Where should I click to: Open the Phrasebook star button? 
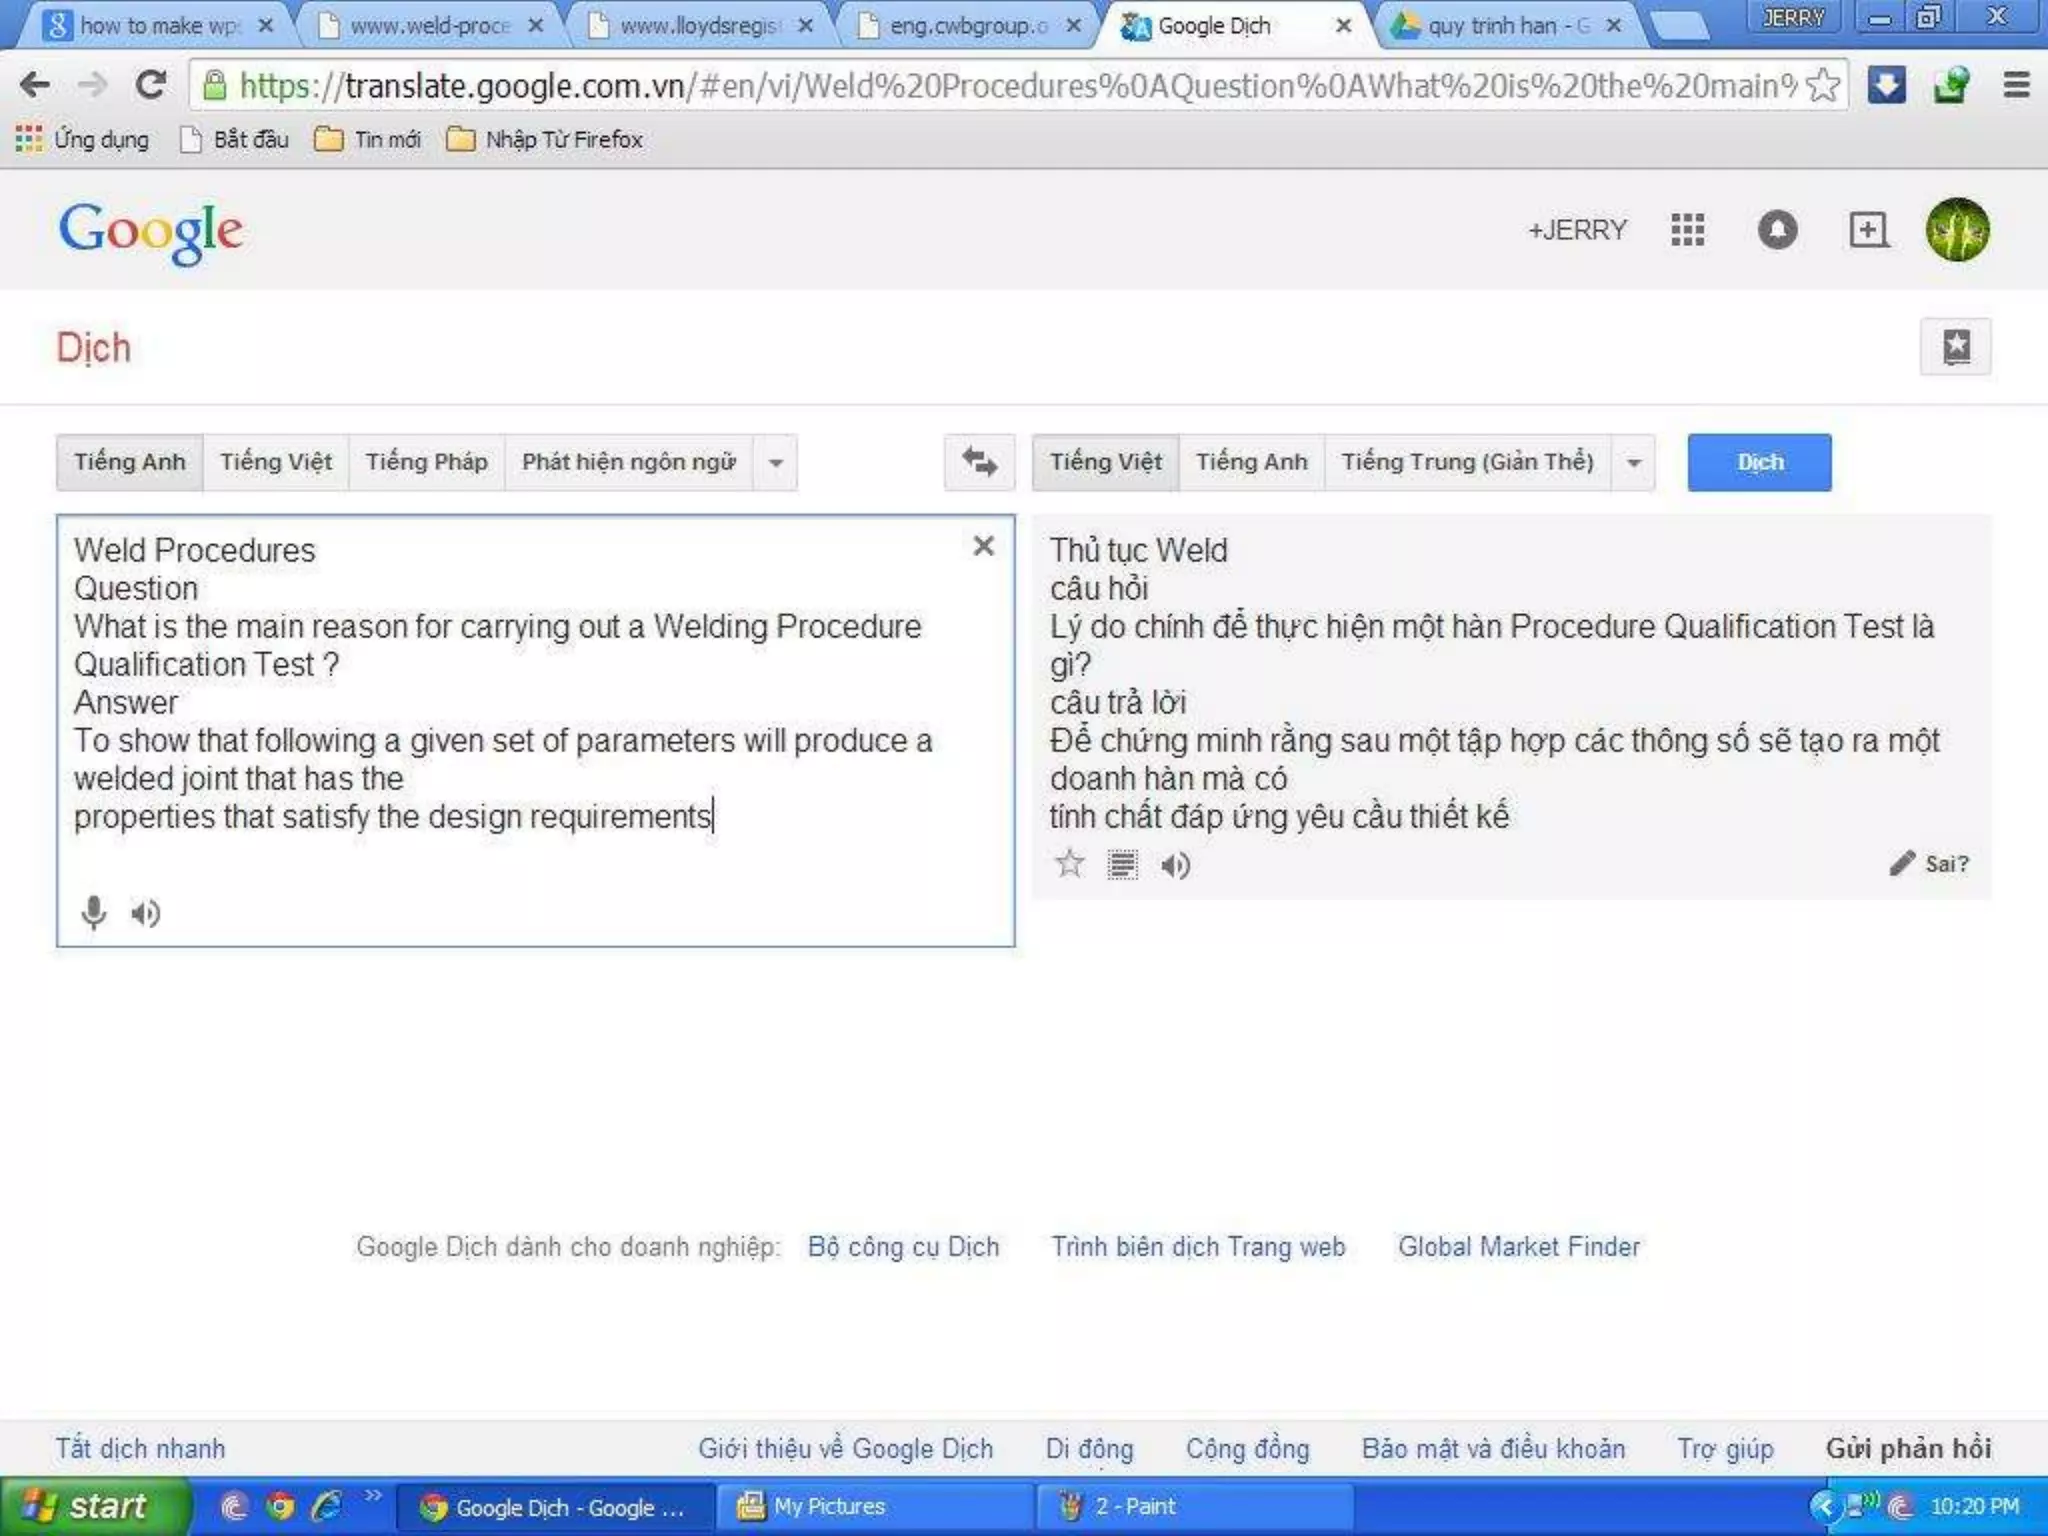click(x=1956, y=347)
